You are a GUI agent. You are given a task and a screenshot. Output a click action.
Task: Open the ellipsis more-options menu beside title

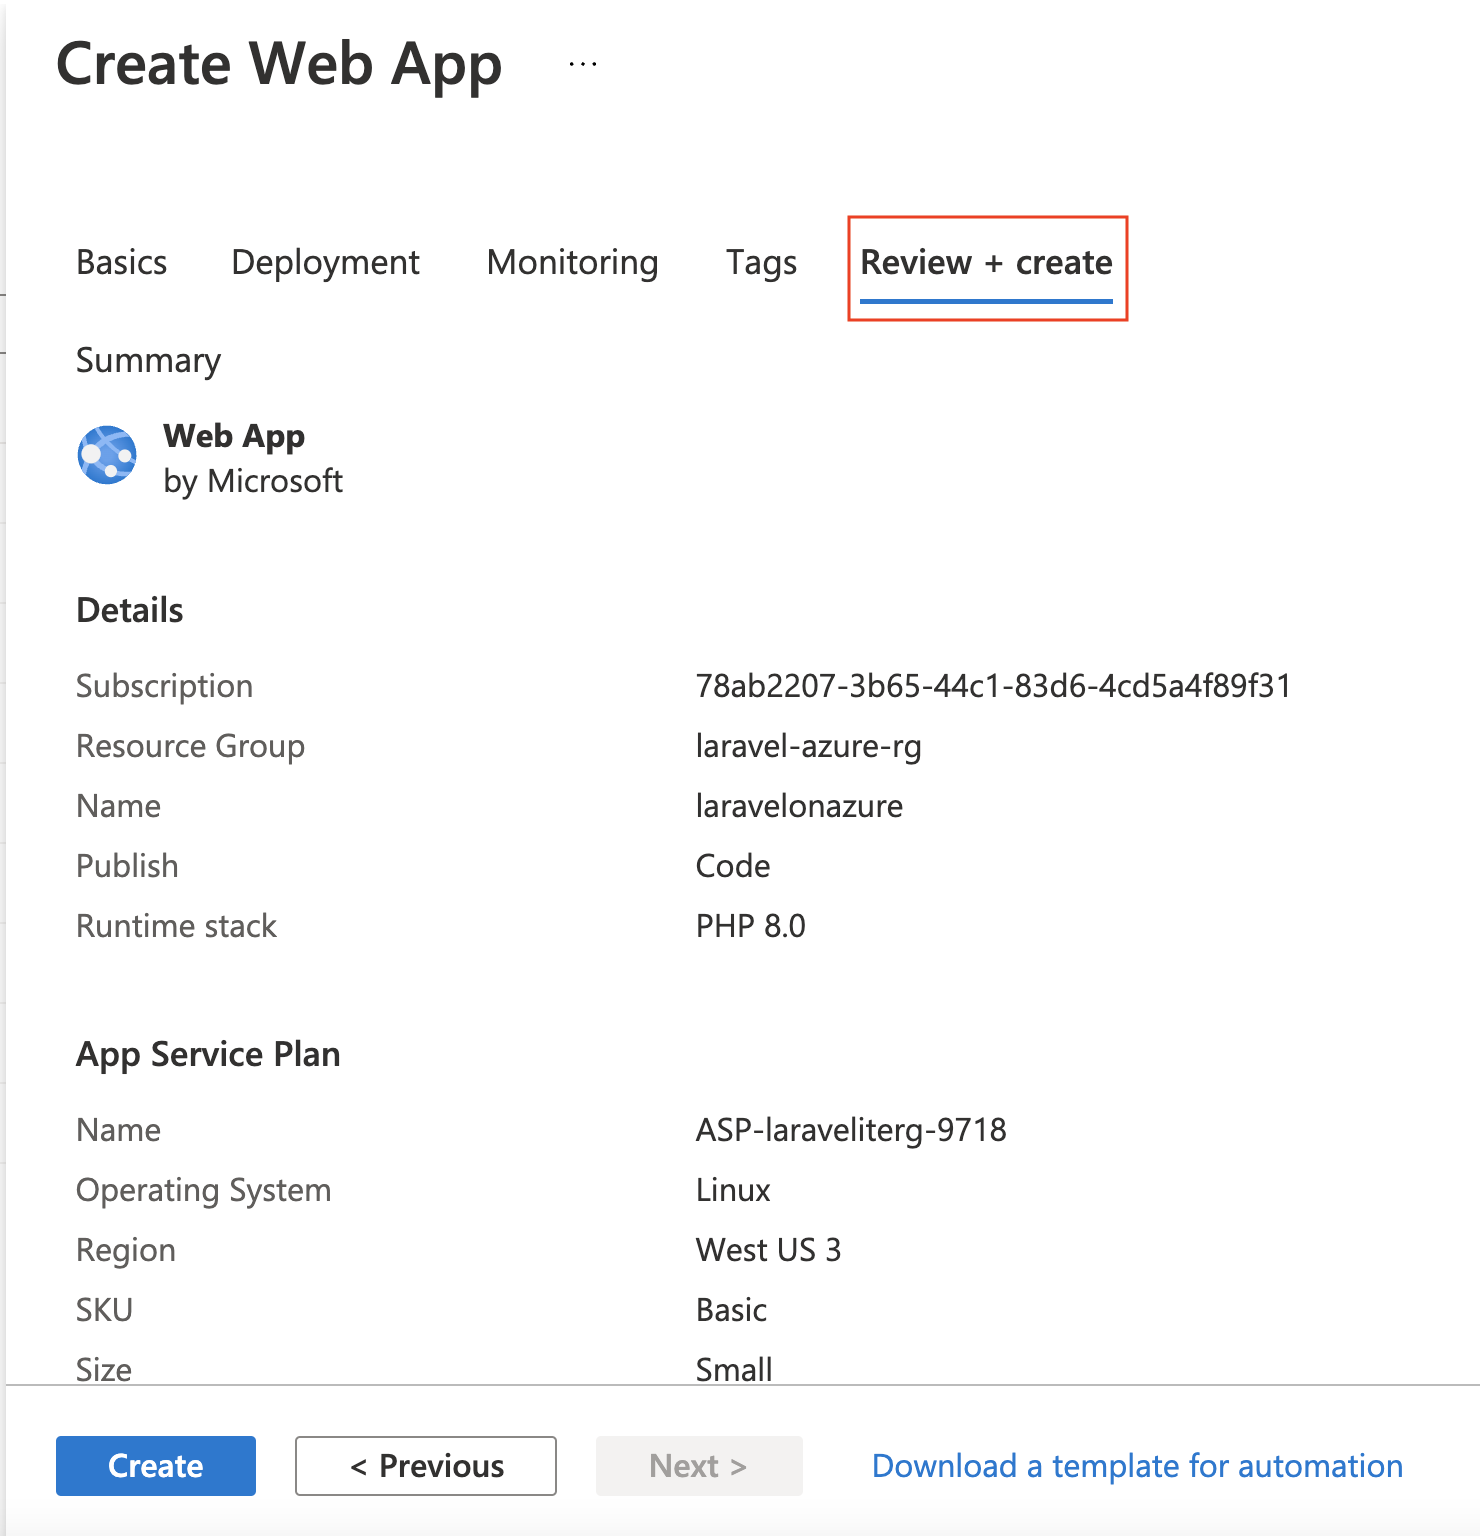click(x=583, y=65)
